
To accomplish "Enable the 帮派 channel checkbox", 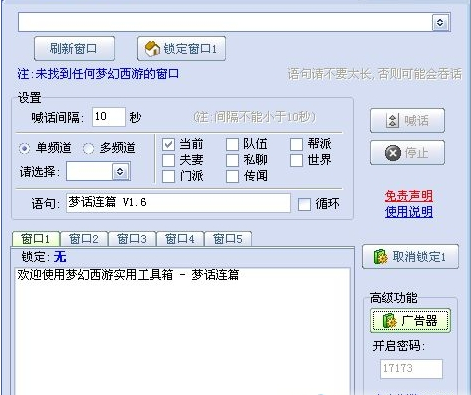I will [296, 144].
